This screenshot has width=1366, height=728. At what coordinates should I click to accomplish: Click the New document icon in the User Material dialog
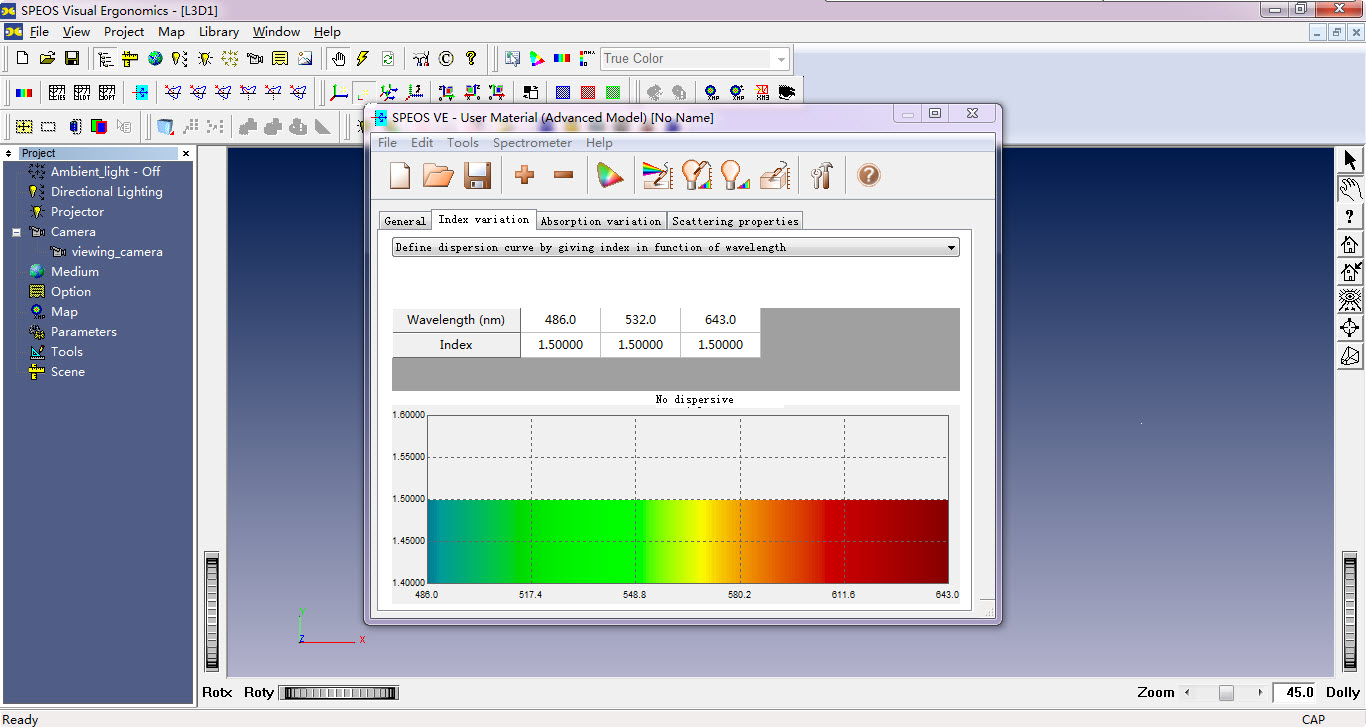pos(400,176)
